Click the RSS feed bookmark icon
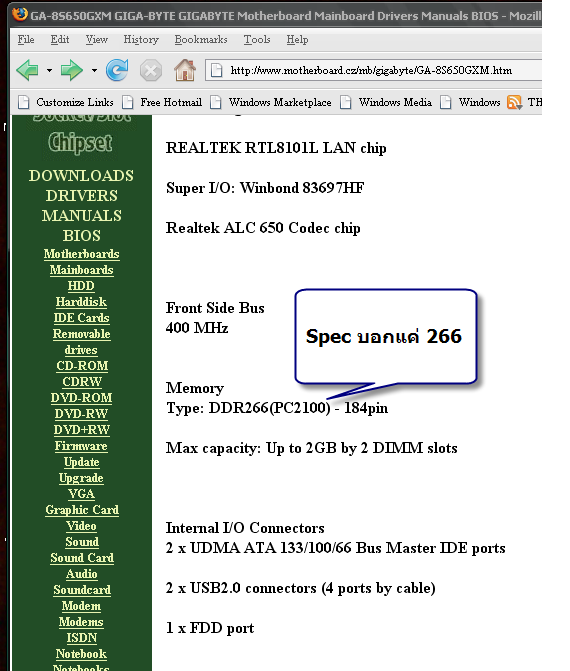 pyautogui.click(x=514, y=102)
